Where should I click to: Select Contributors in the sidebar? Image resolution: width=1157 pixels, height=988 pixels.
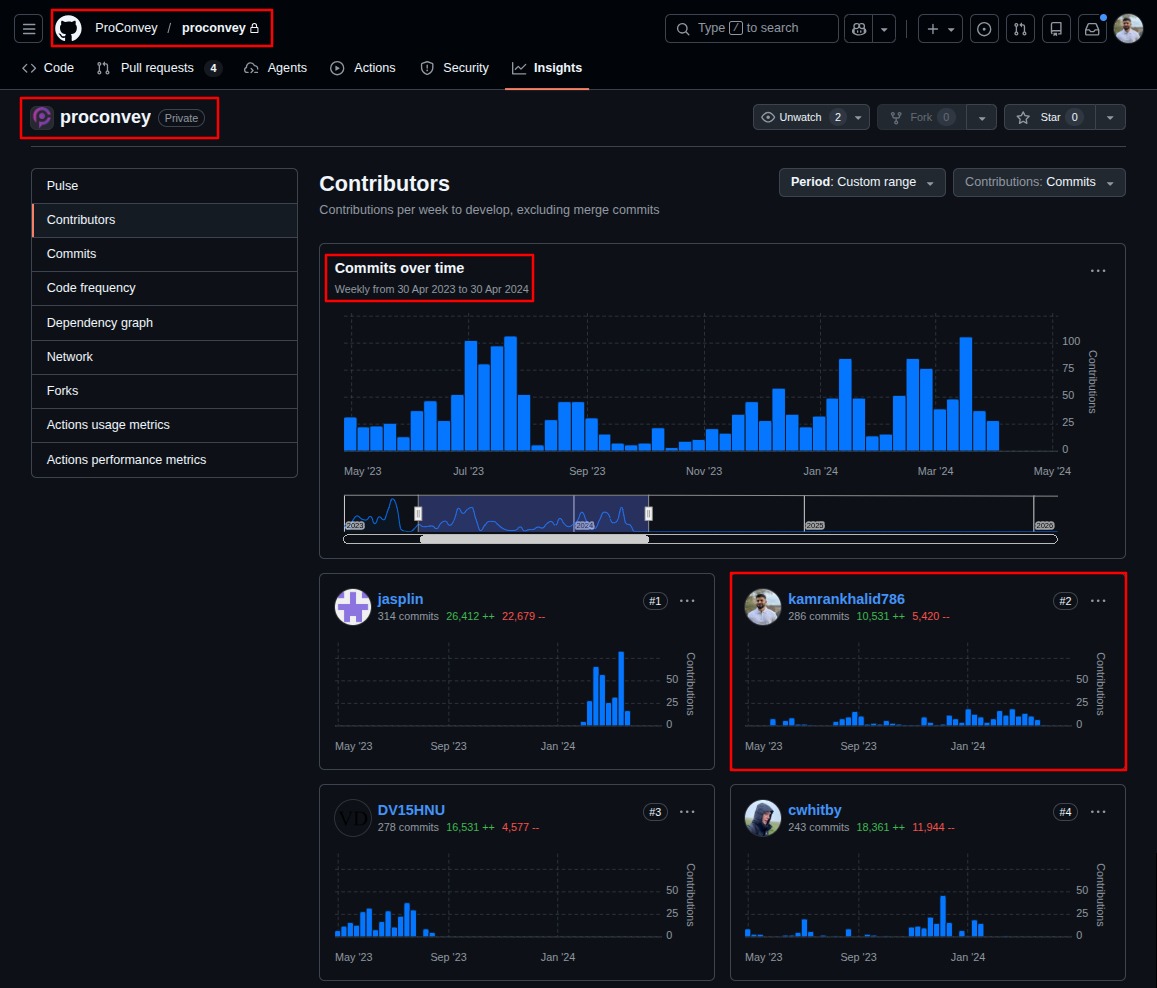(165, 220)
